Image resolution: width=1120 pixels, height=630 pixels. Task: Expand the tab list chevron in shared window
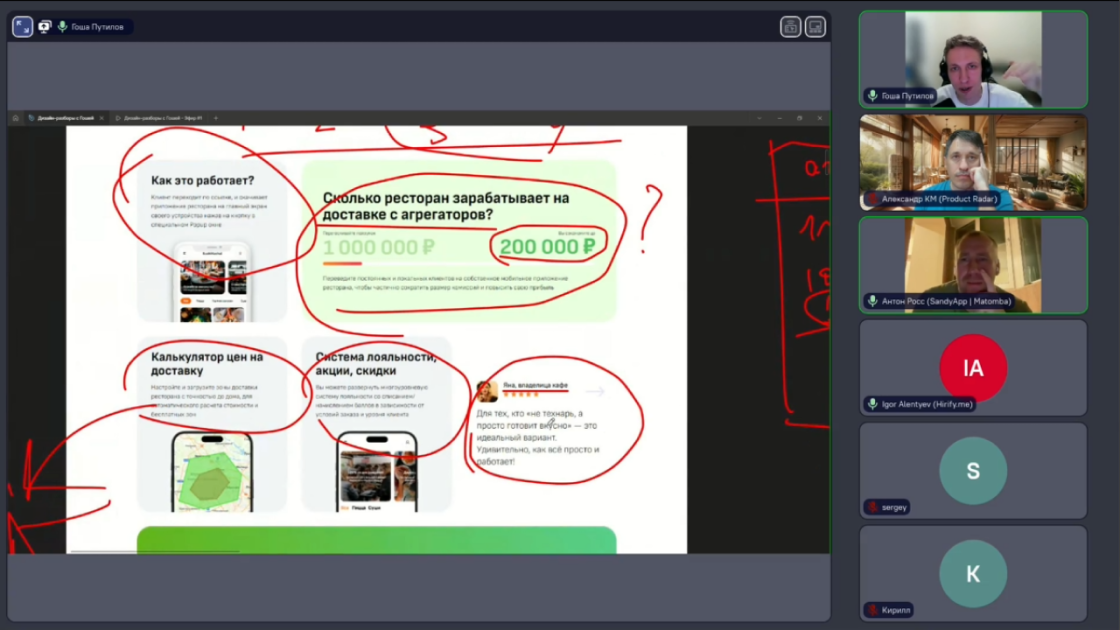click(x=759, y=118)
